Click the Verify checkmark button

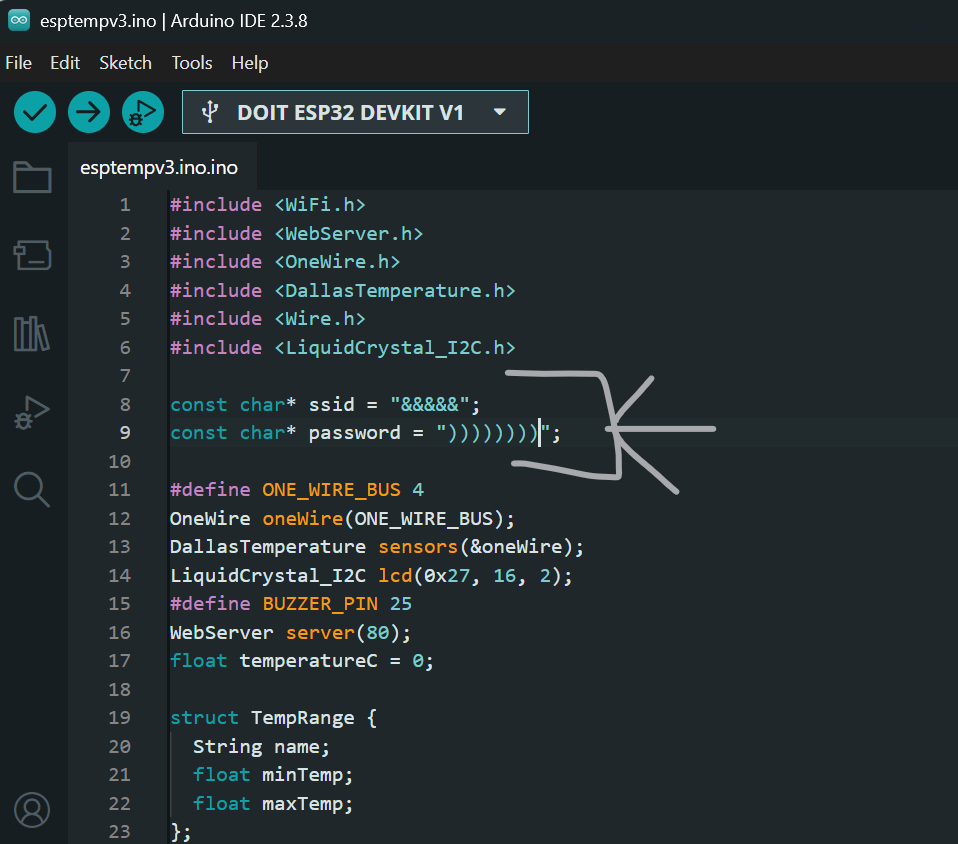(35, 112)
